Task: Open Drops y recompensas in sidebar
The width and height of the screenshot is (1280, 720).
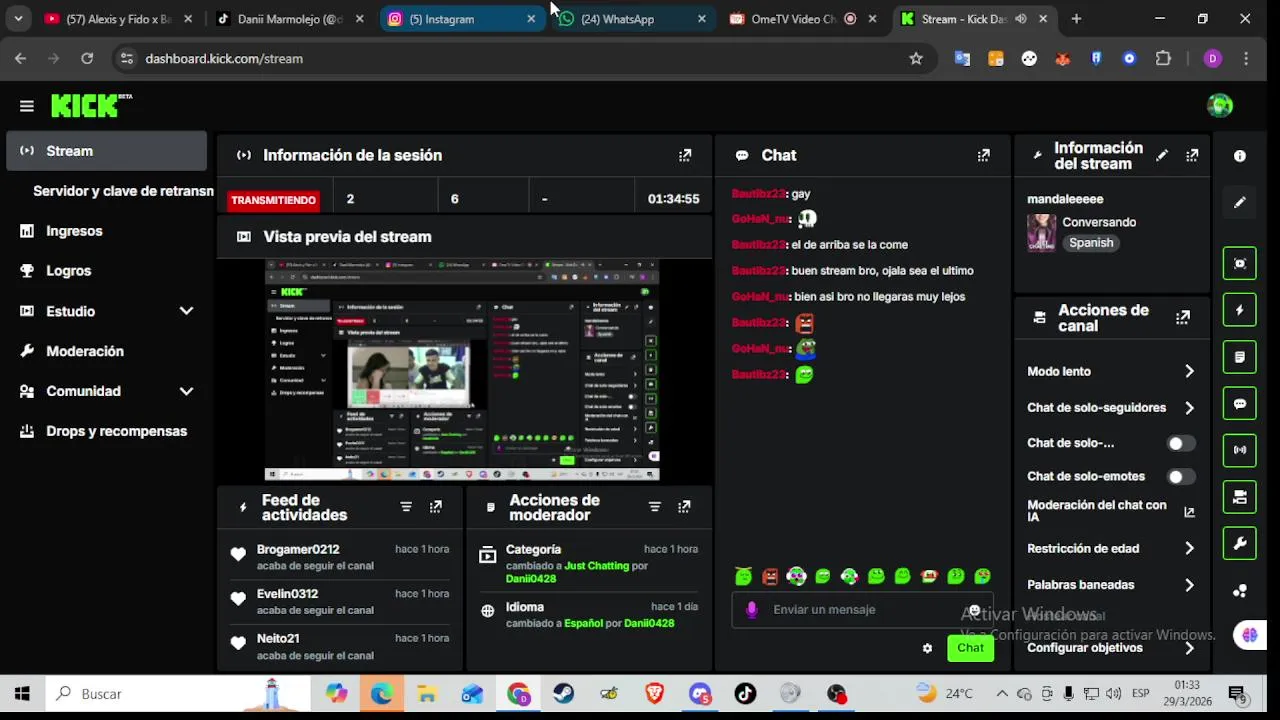Action: point(107,431)
